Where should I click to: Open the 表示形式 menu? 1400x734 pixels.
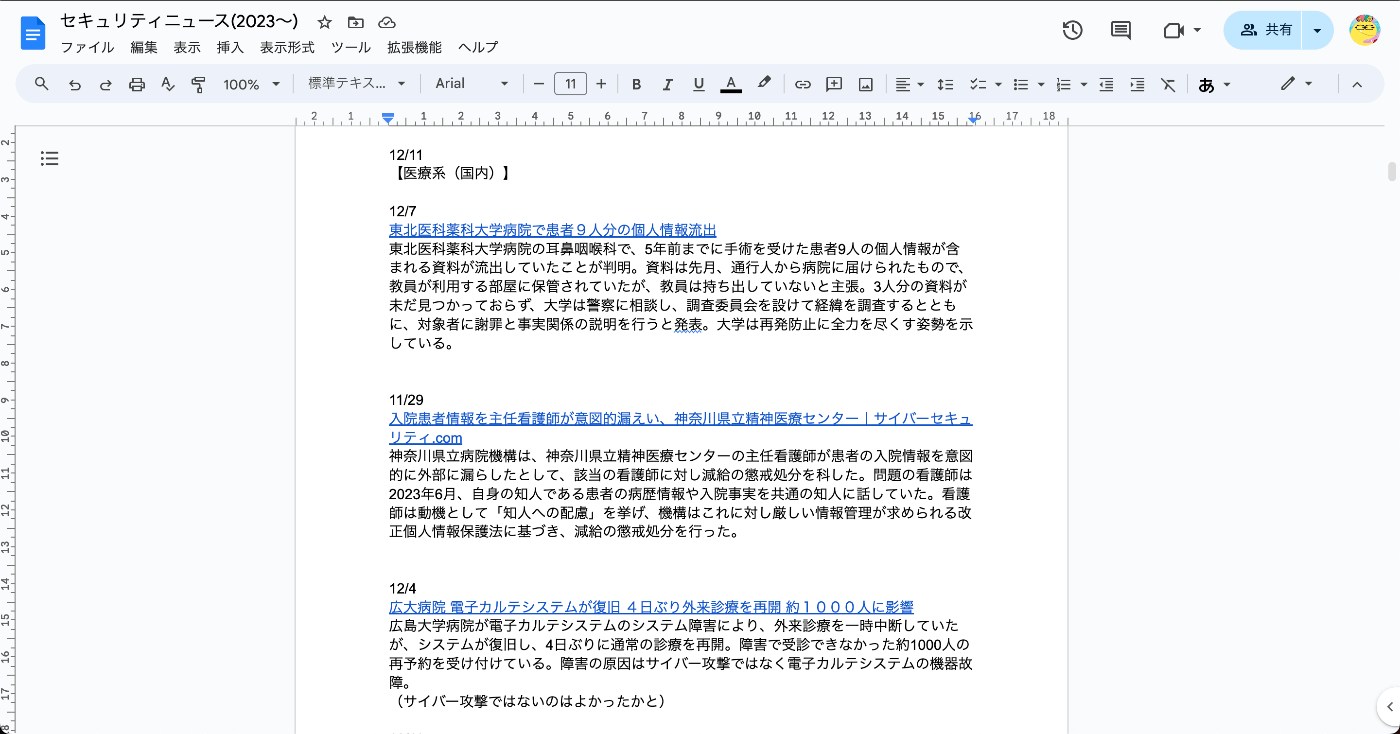point(287,47)
